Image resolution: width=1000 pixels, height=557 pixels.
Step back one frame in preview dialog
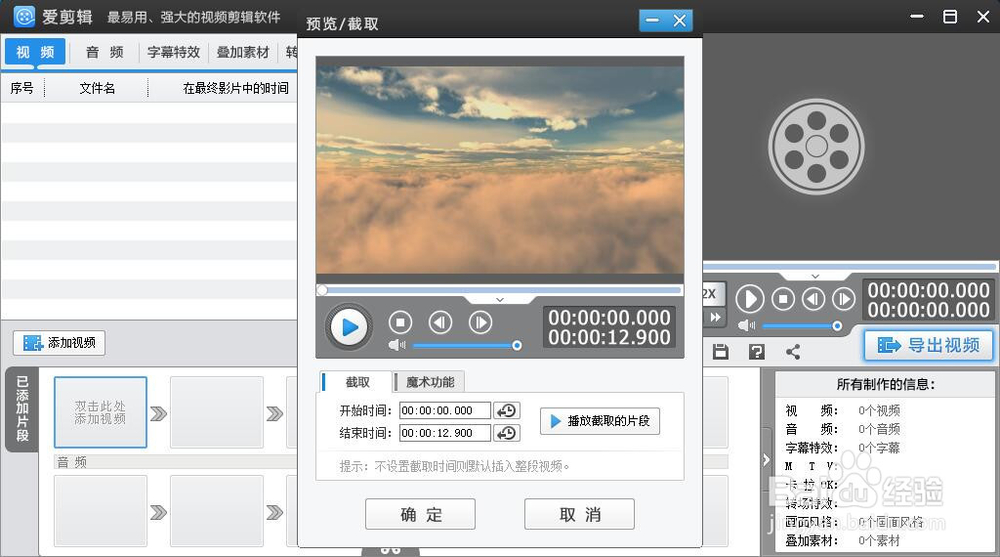point(441,323)
